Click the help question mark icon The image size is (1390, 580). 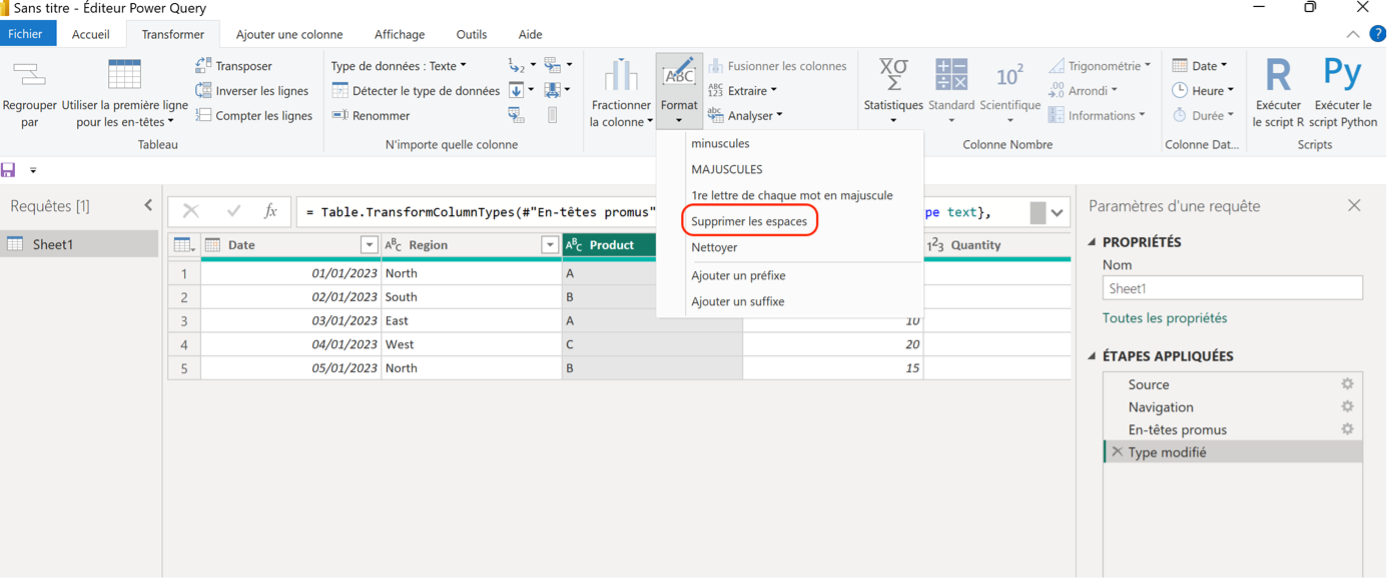pyautogui.click(x=1377, y=34)
